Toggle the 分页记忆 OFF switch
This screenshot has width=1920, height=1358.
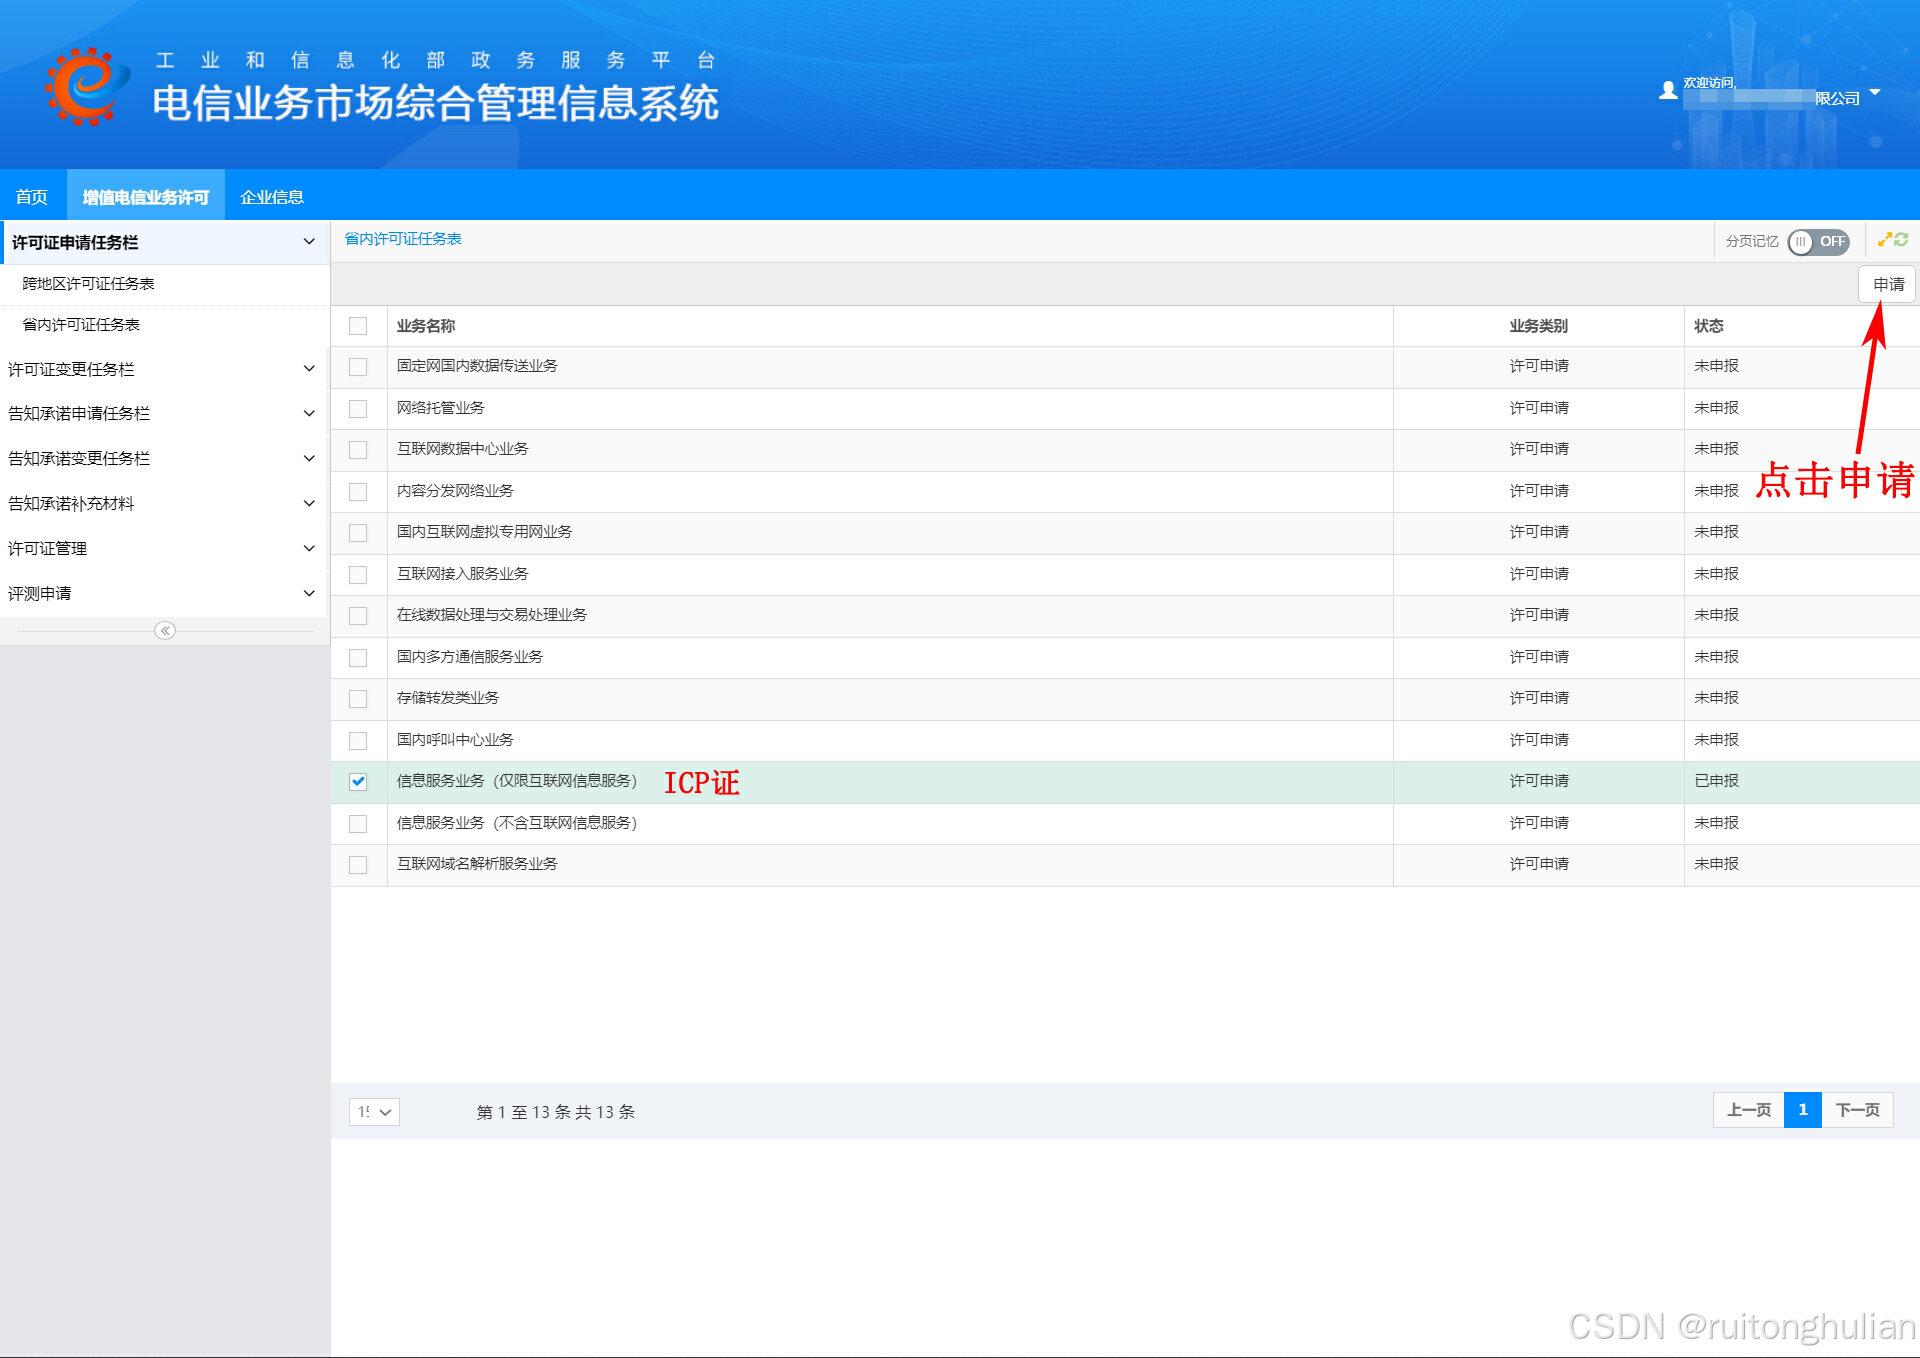(x=1818, y=241)
